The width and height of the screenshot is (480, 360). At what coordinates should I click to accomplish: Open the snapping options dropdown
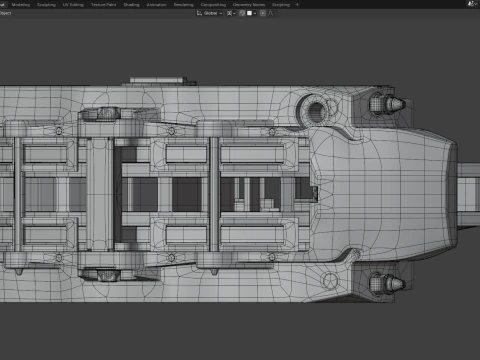pyautogui.click(x=251, y=13)
